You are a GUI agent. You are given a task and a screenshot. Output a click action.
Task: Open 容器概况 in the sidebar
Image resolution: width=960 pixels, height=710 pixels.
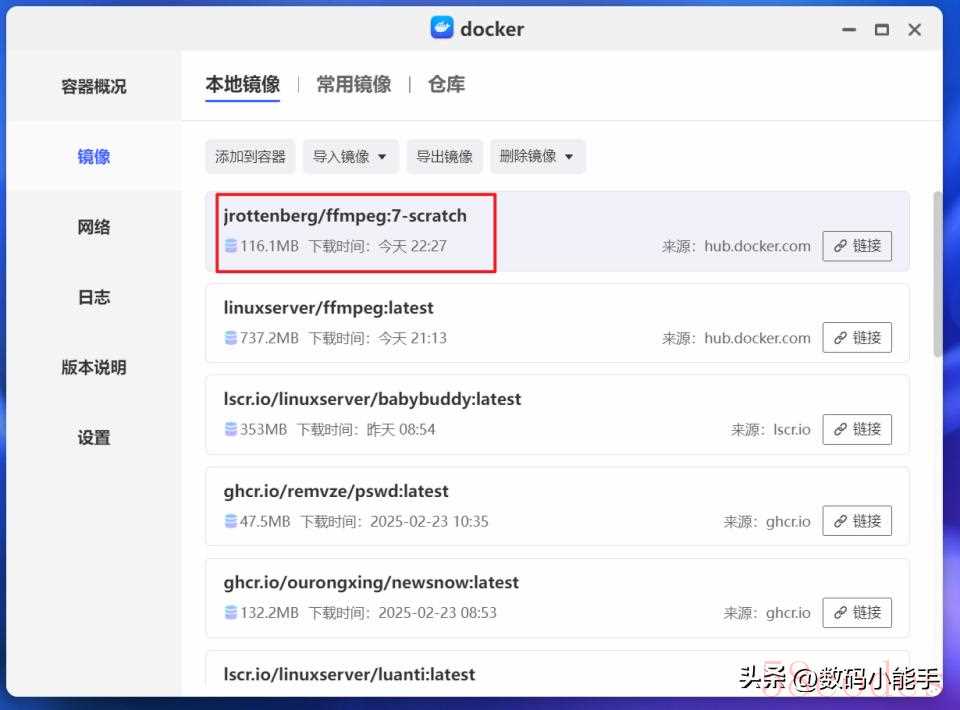click(94, 87)
